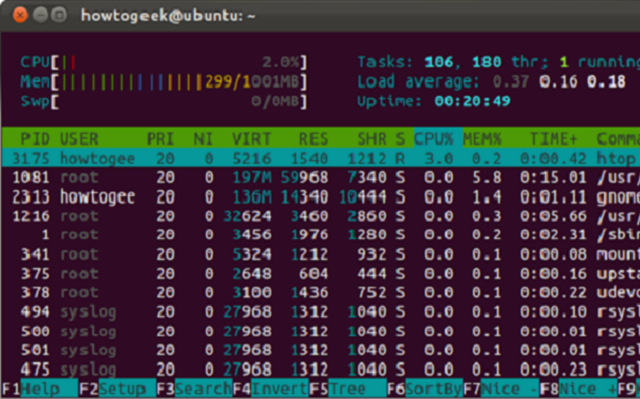Close the terminal with the red window button

point(20,15)
